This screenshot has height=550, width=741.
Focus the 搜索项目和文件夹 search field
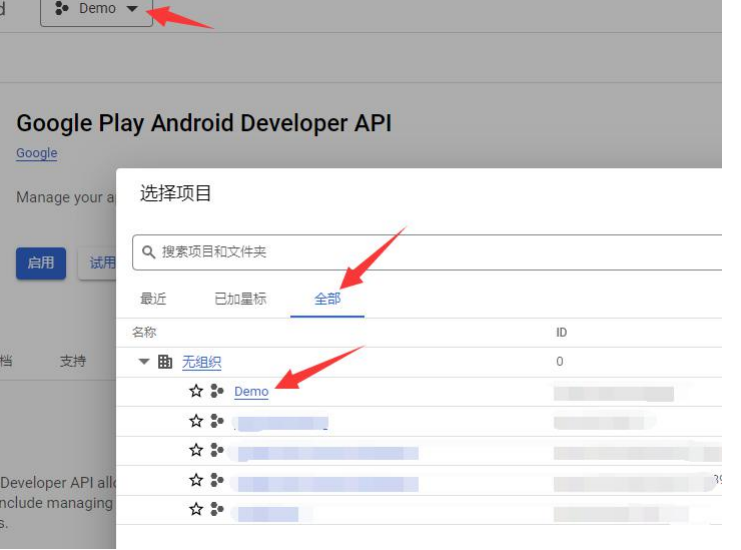(427, 252)
